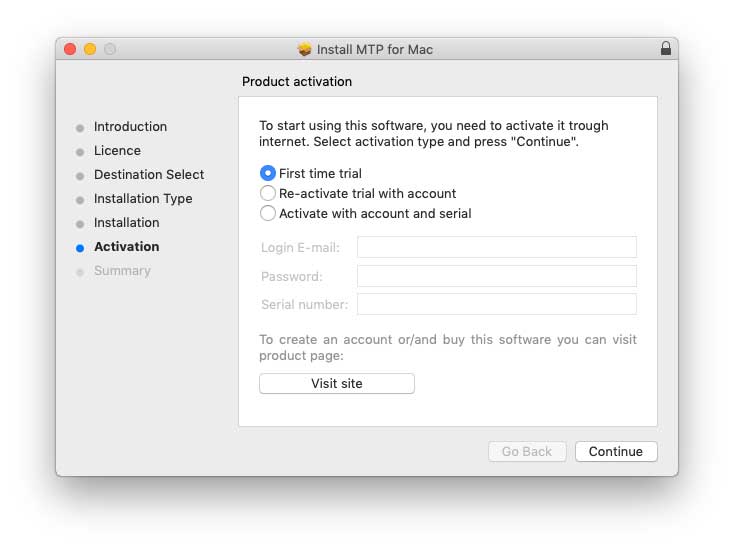Click the Go Back button
This screenshot has height=550, width=734.
(x=527, y=451)
